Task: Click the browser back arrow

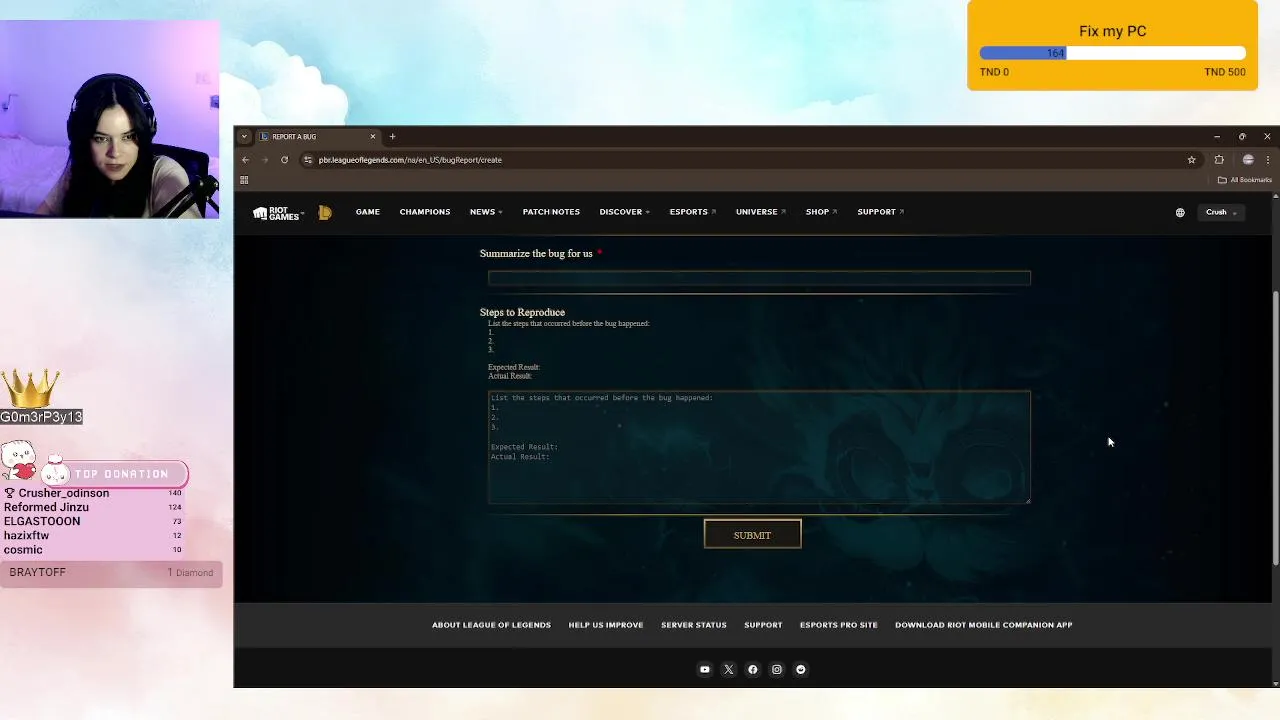Action: pyautogui.click(x=245, y=160)
